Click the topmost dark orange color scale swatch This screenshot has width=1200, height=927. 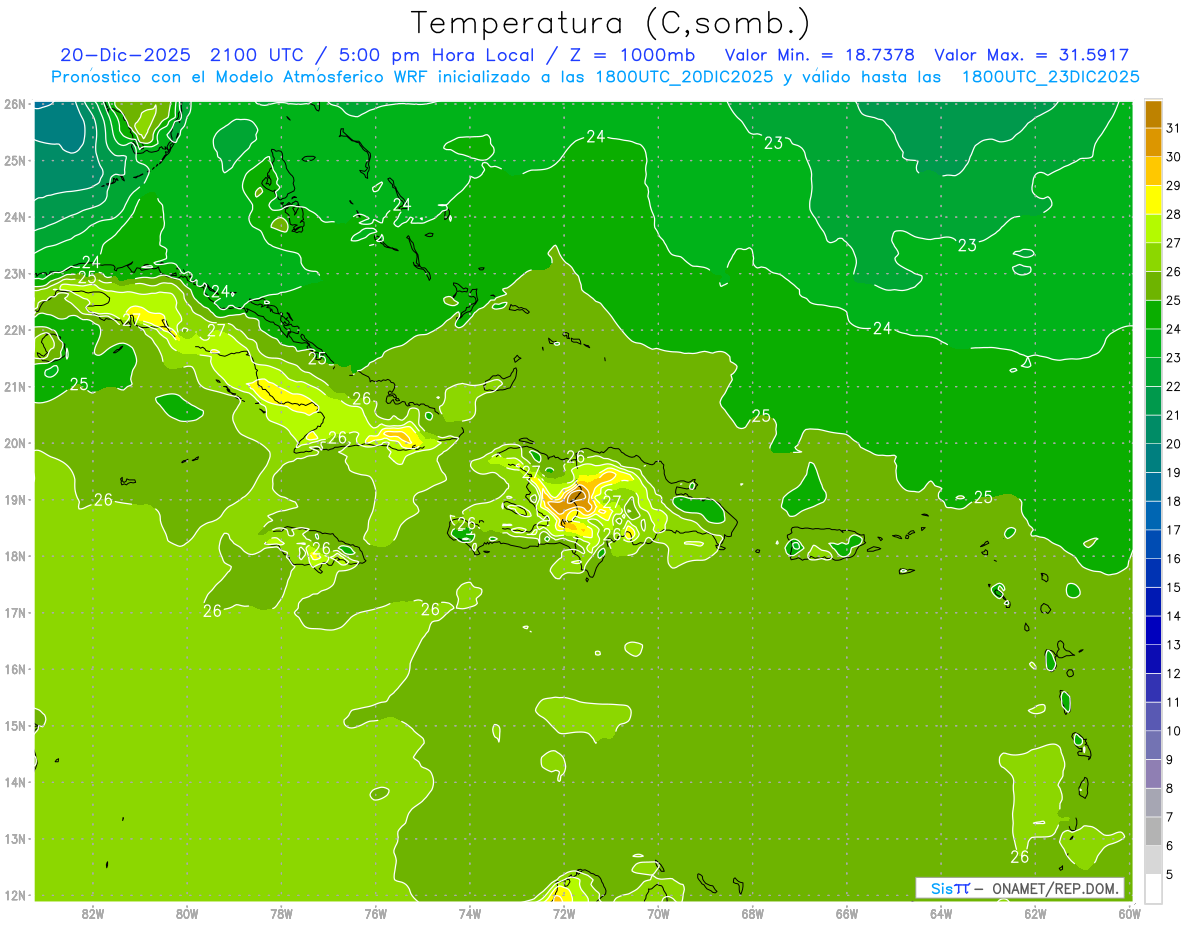[1153, 114]
